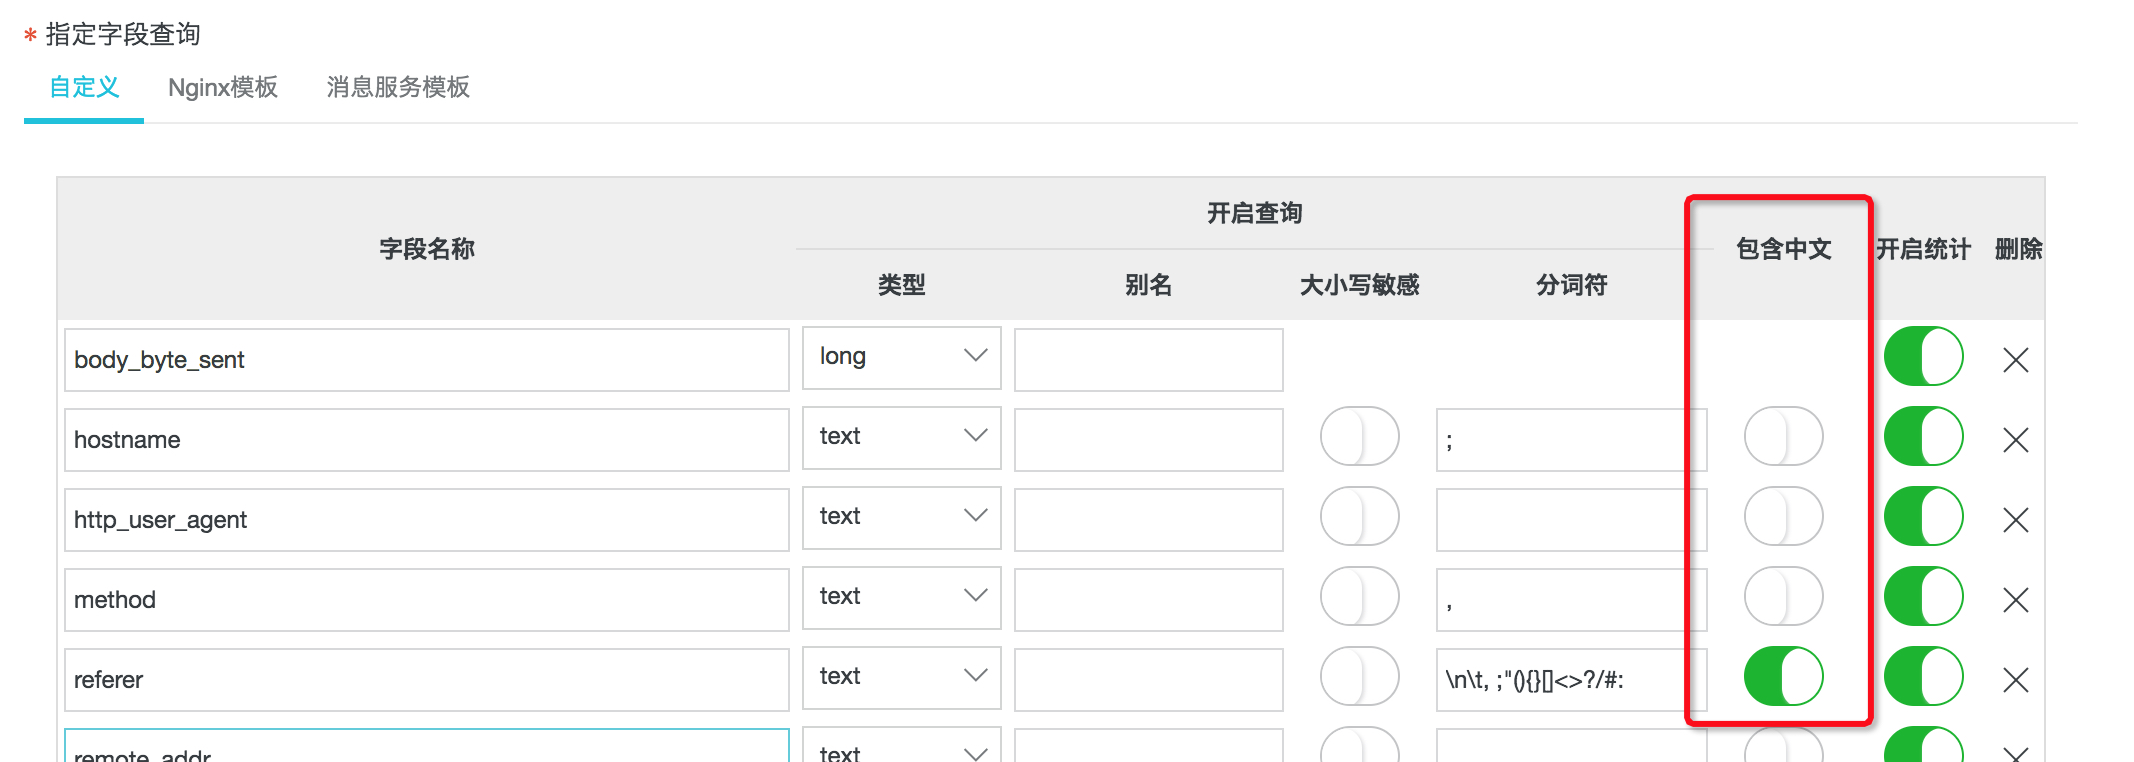Click the 分词符 column header

[1572, 285]
